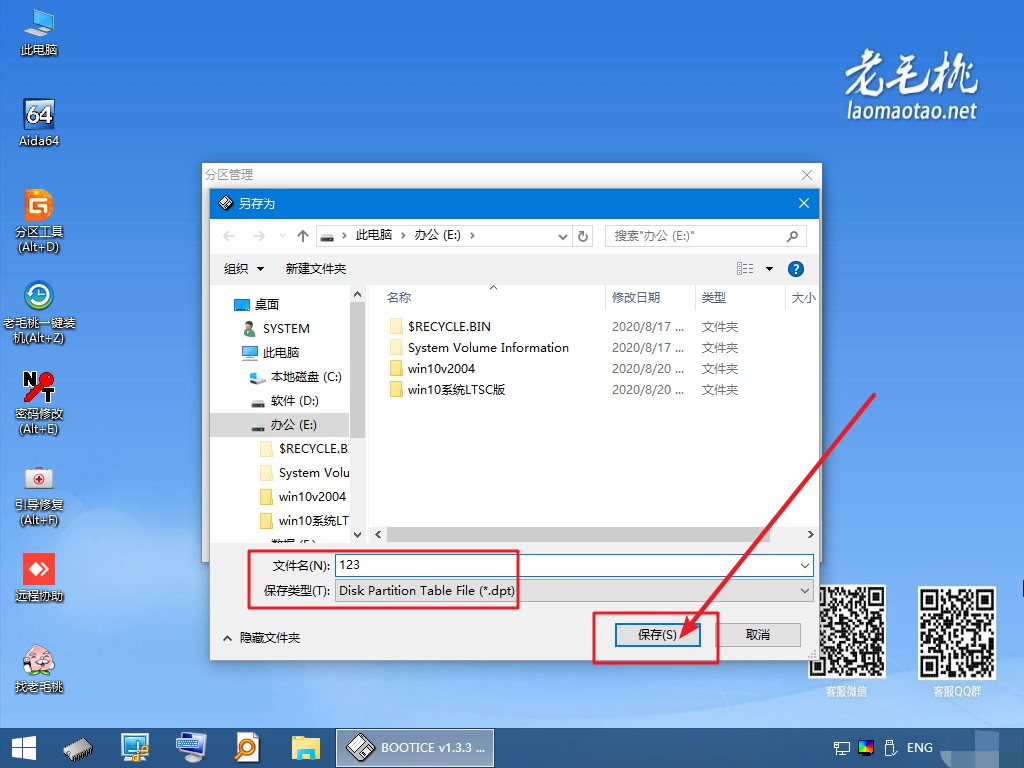Click the USB device tray icon
This screenshot has width=1024, height=768.
pyautogui.click(x=889, y=748)
